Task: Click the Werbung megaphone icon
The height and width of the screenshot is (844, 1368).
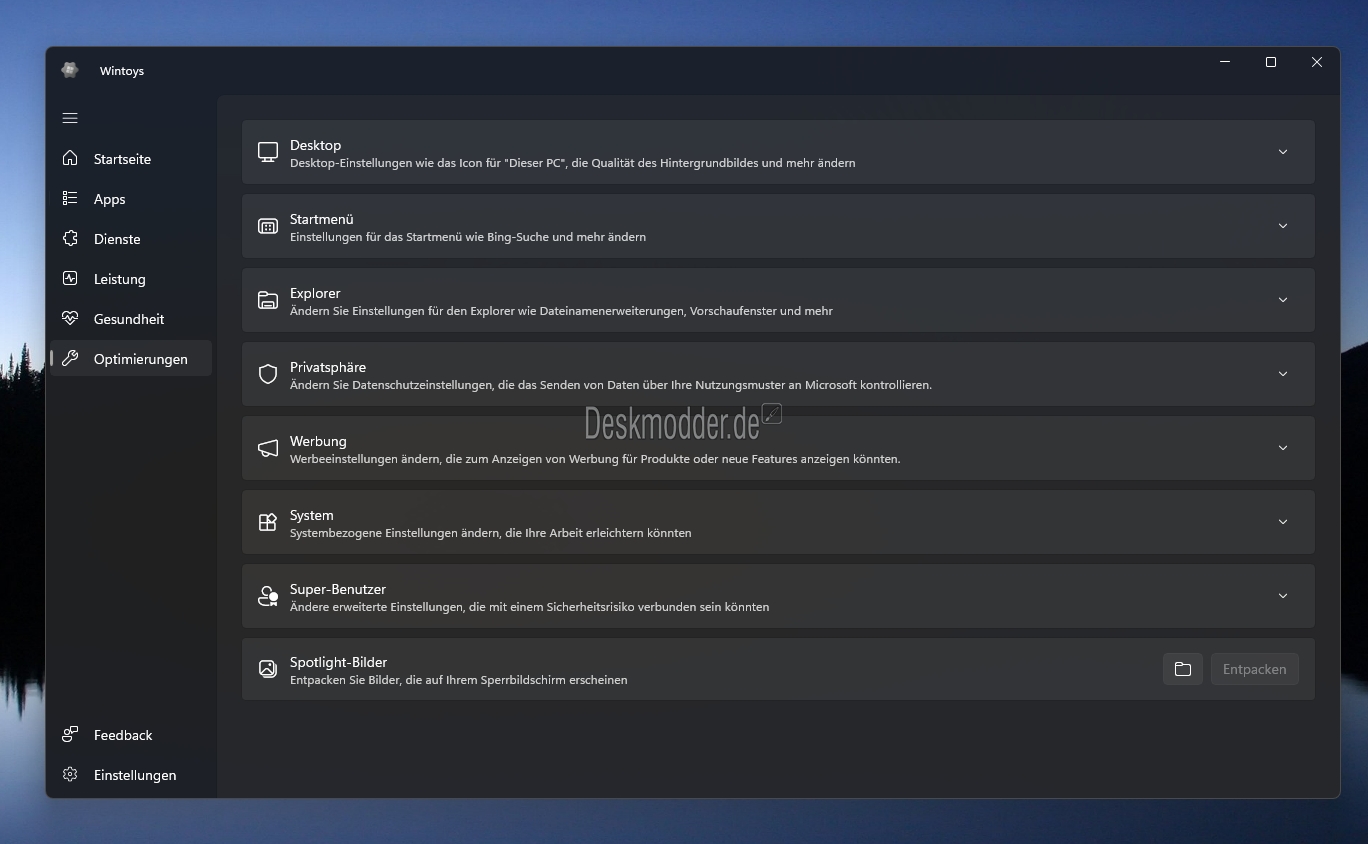Action: 268,448
